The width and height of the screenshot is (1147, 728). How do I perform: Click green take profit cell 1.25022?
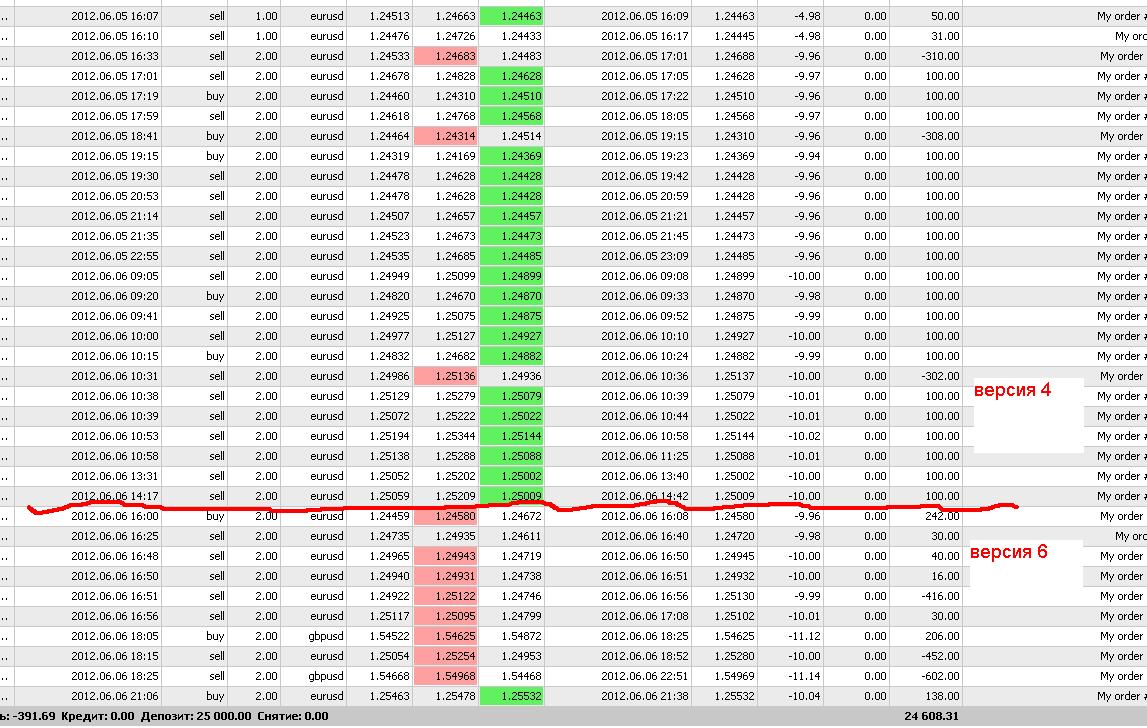(511, 416)
